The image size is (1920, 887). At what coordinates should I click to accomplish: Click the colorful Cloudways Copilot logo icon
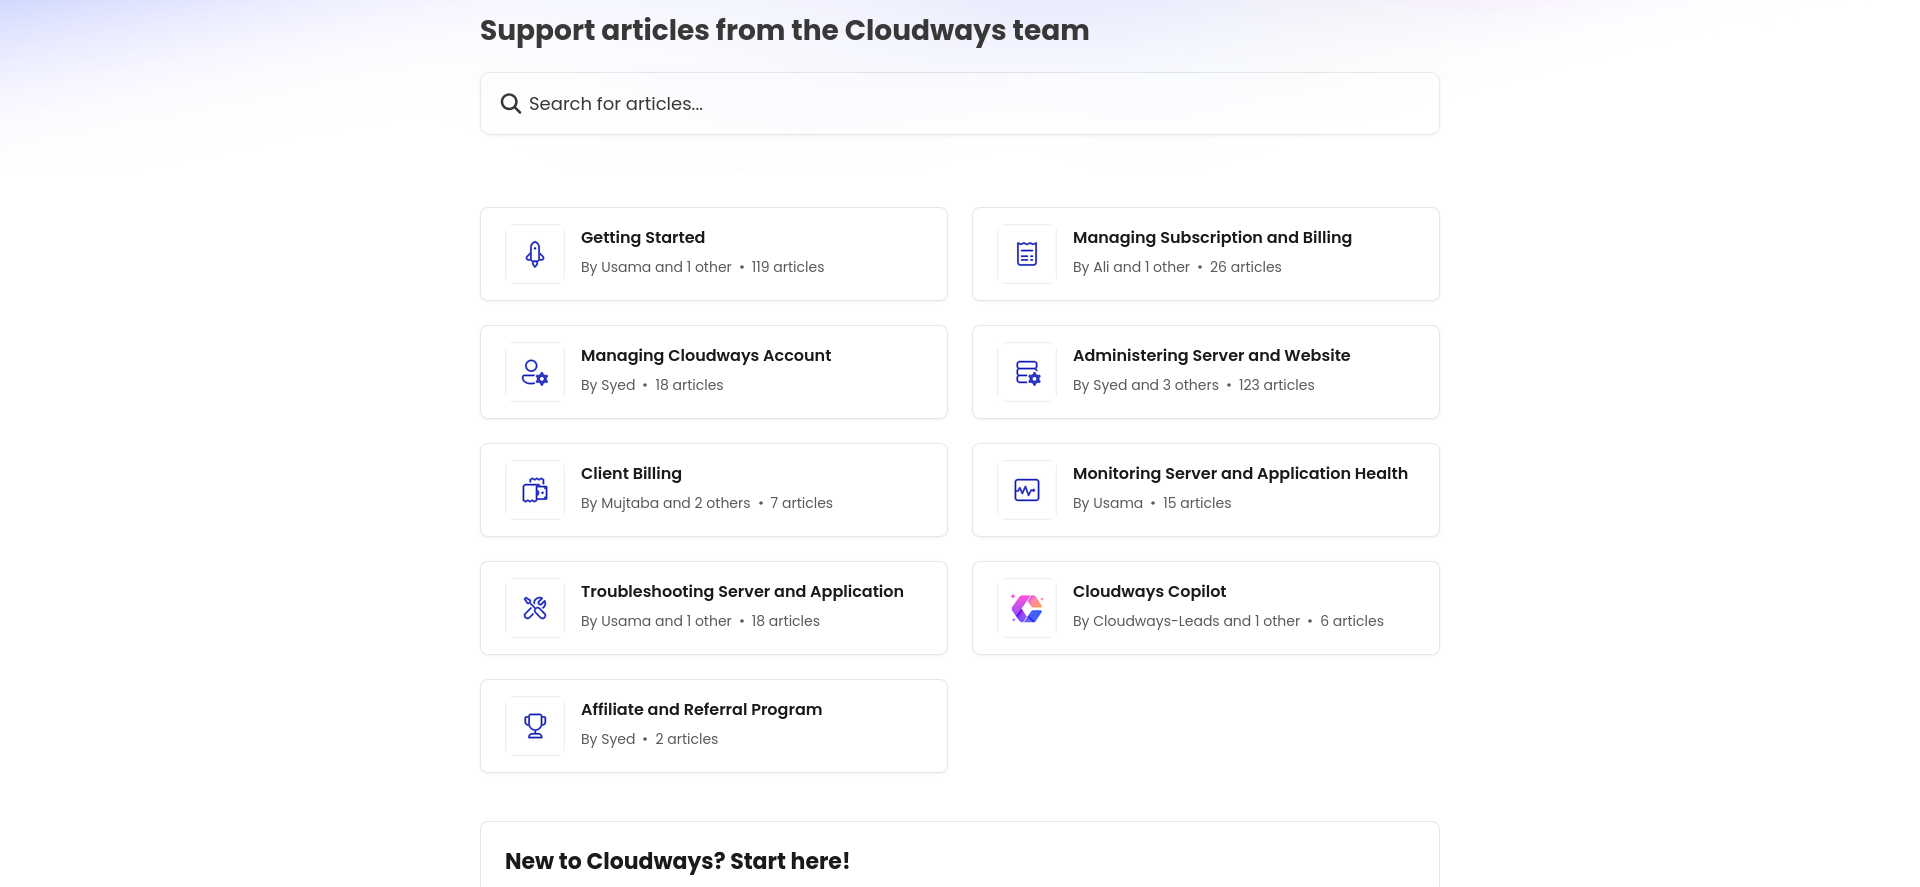tap(1027, 608)
